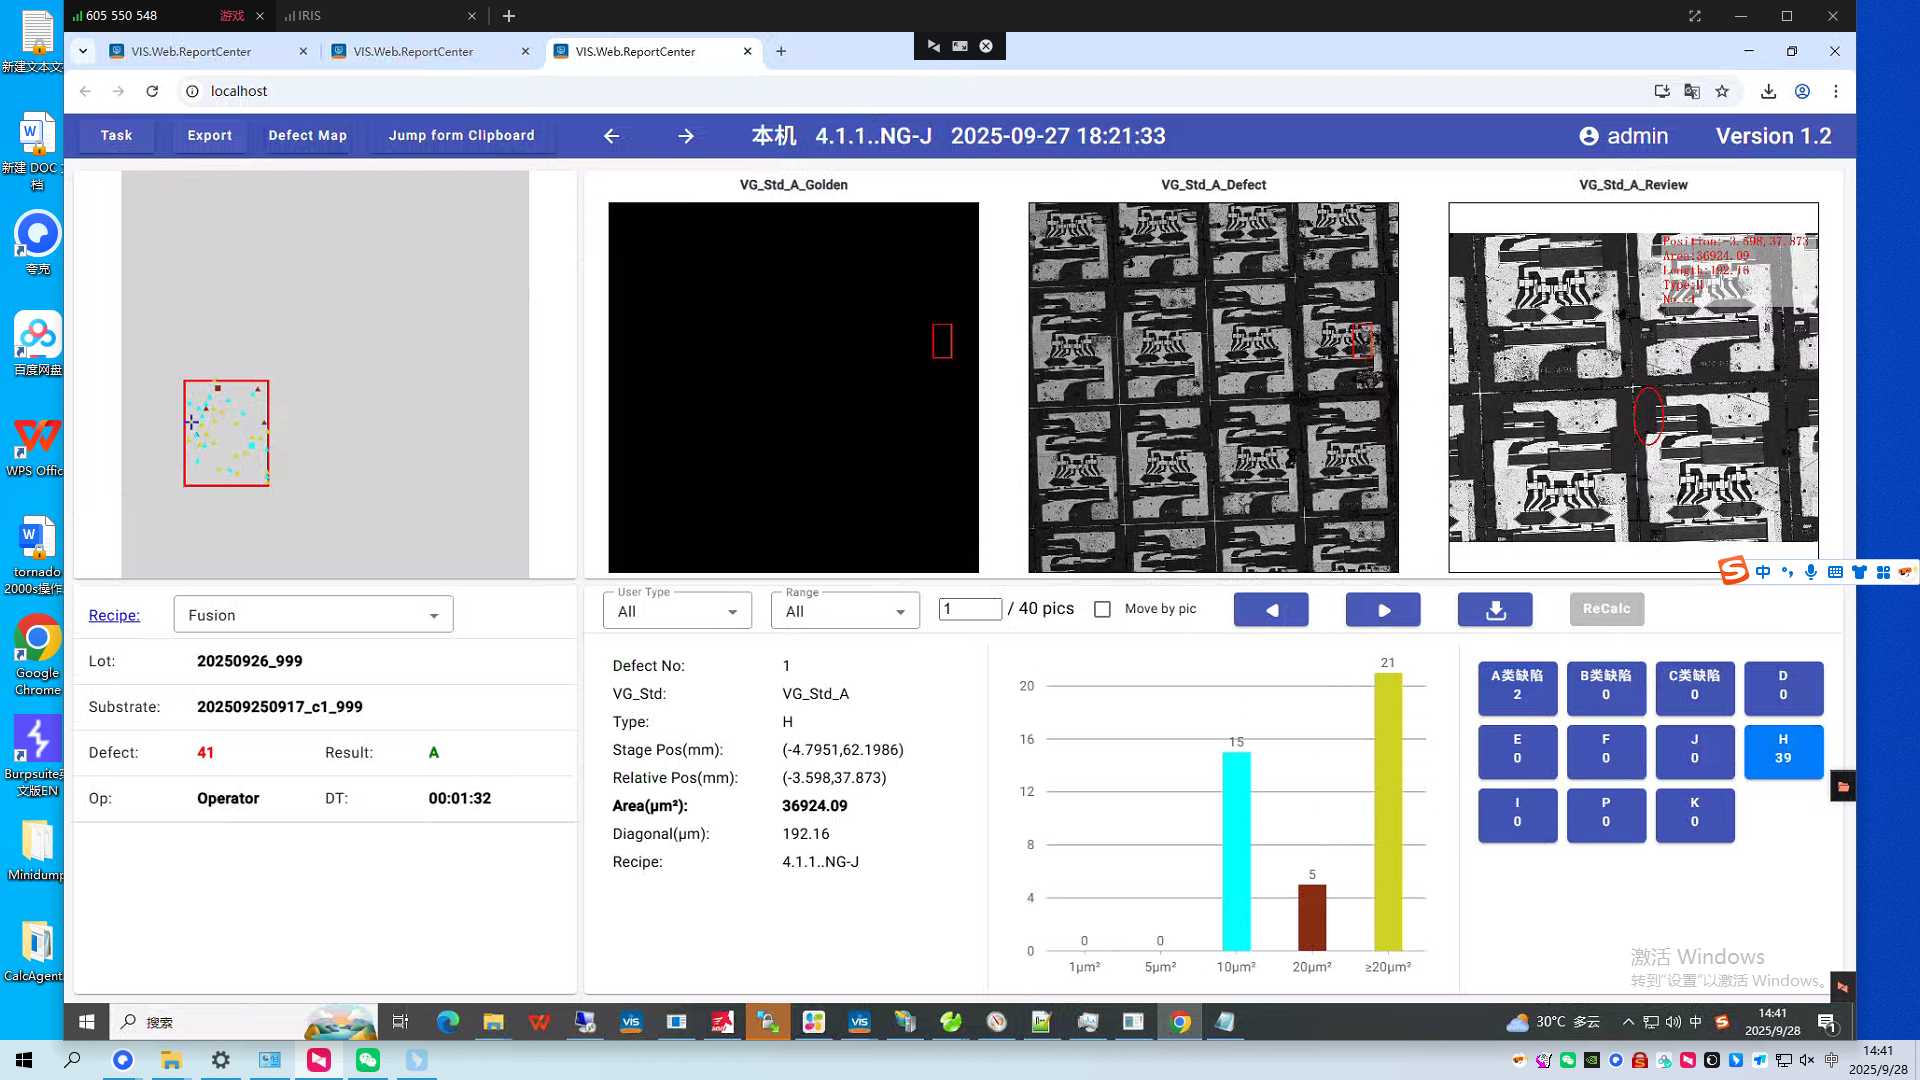Click the previous picture blue button
This screenshot has width=1920, height=1080.
pyautogui.click(x=1271, y=610)
